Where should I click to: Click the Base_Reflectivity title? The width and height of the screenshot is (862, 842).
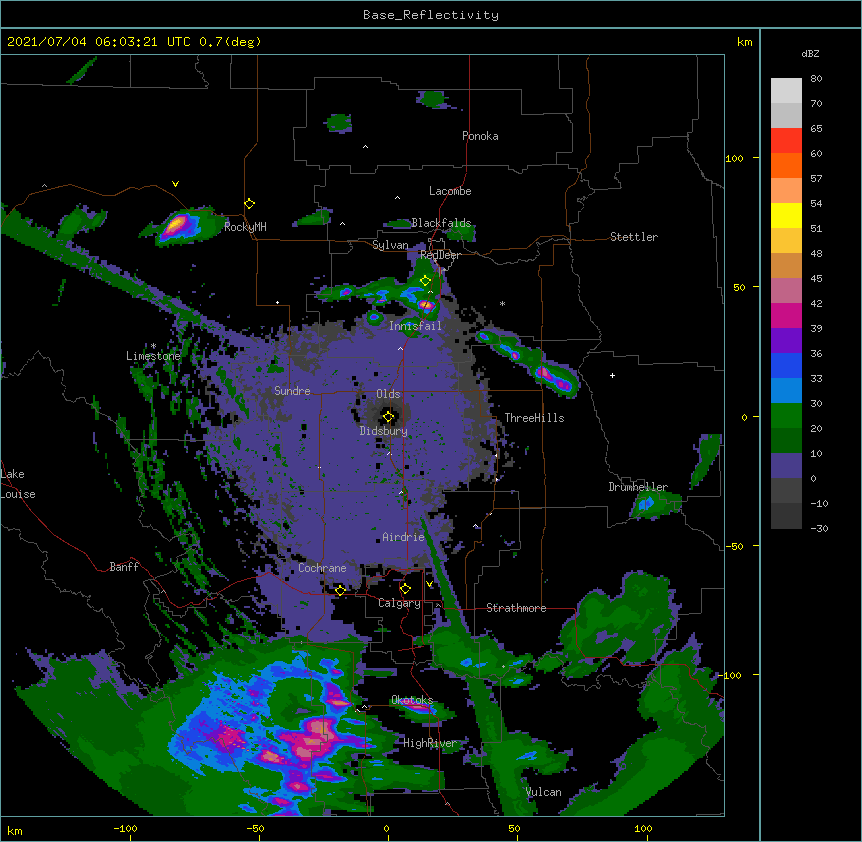[x=431, y=15]
